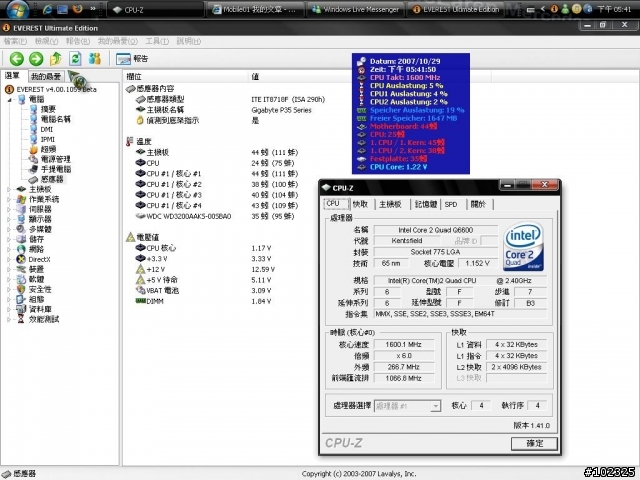
Task: Switch to Mobile01 browser taskbar item
Action: 256,9
